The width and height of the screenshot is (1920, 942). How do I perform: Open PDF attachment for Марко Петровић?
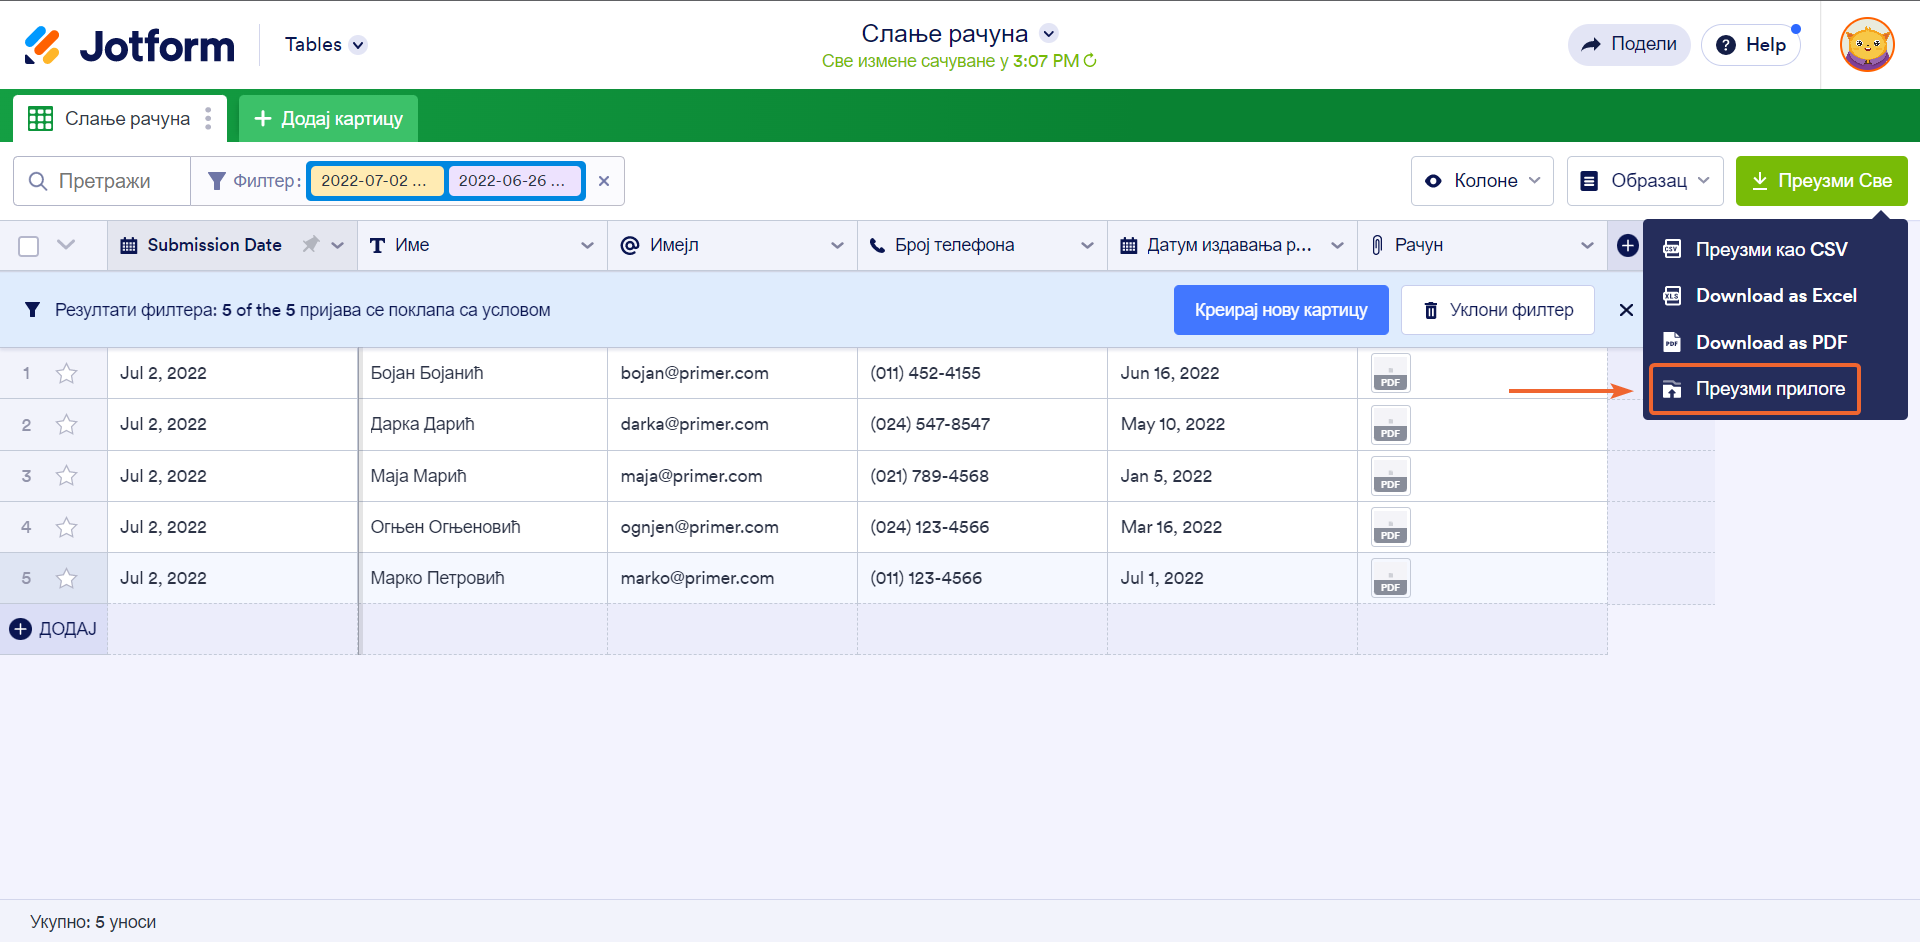[x=1390, y=578]
